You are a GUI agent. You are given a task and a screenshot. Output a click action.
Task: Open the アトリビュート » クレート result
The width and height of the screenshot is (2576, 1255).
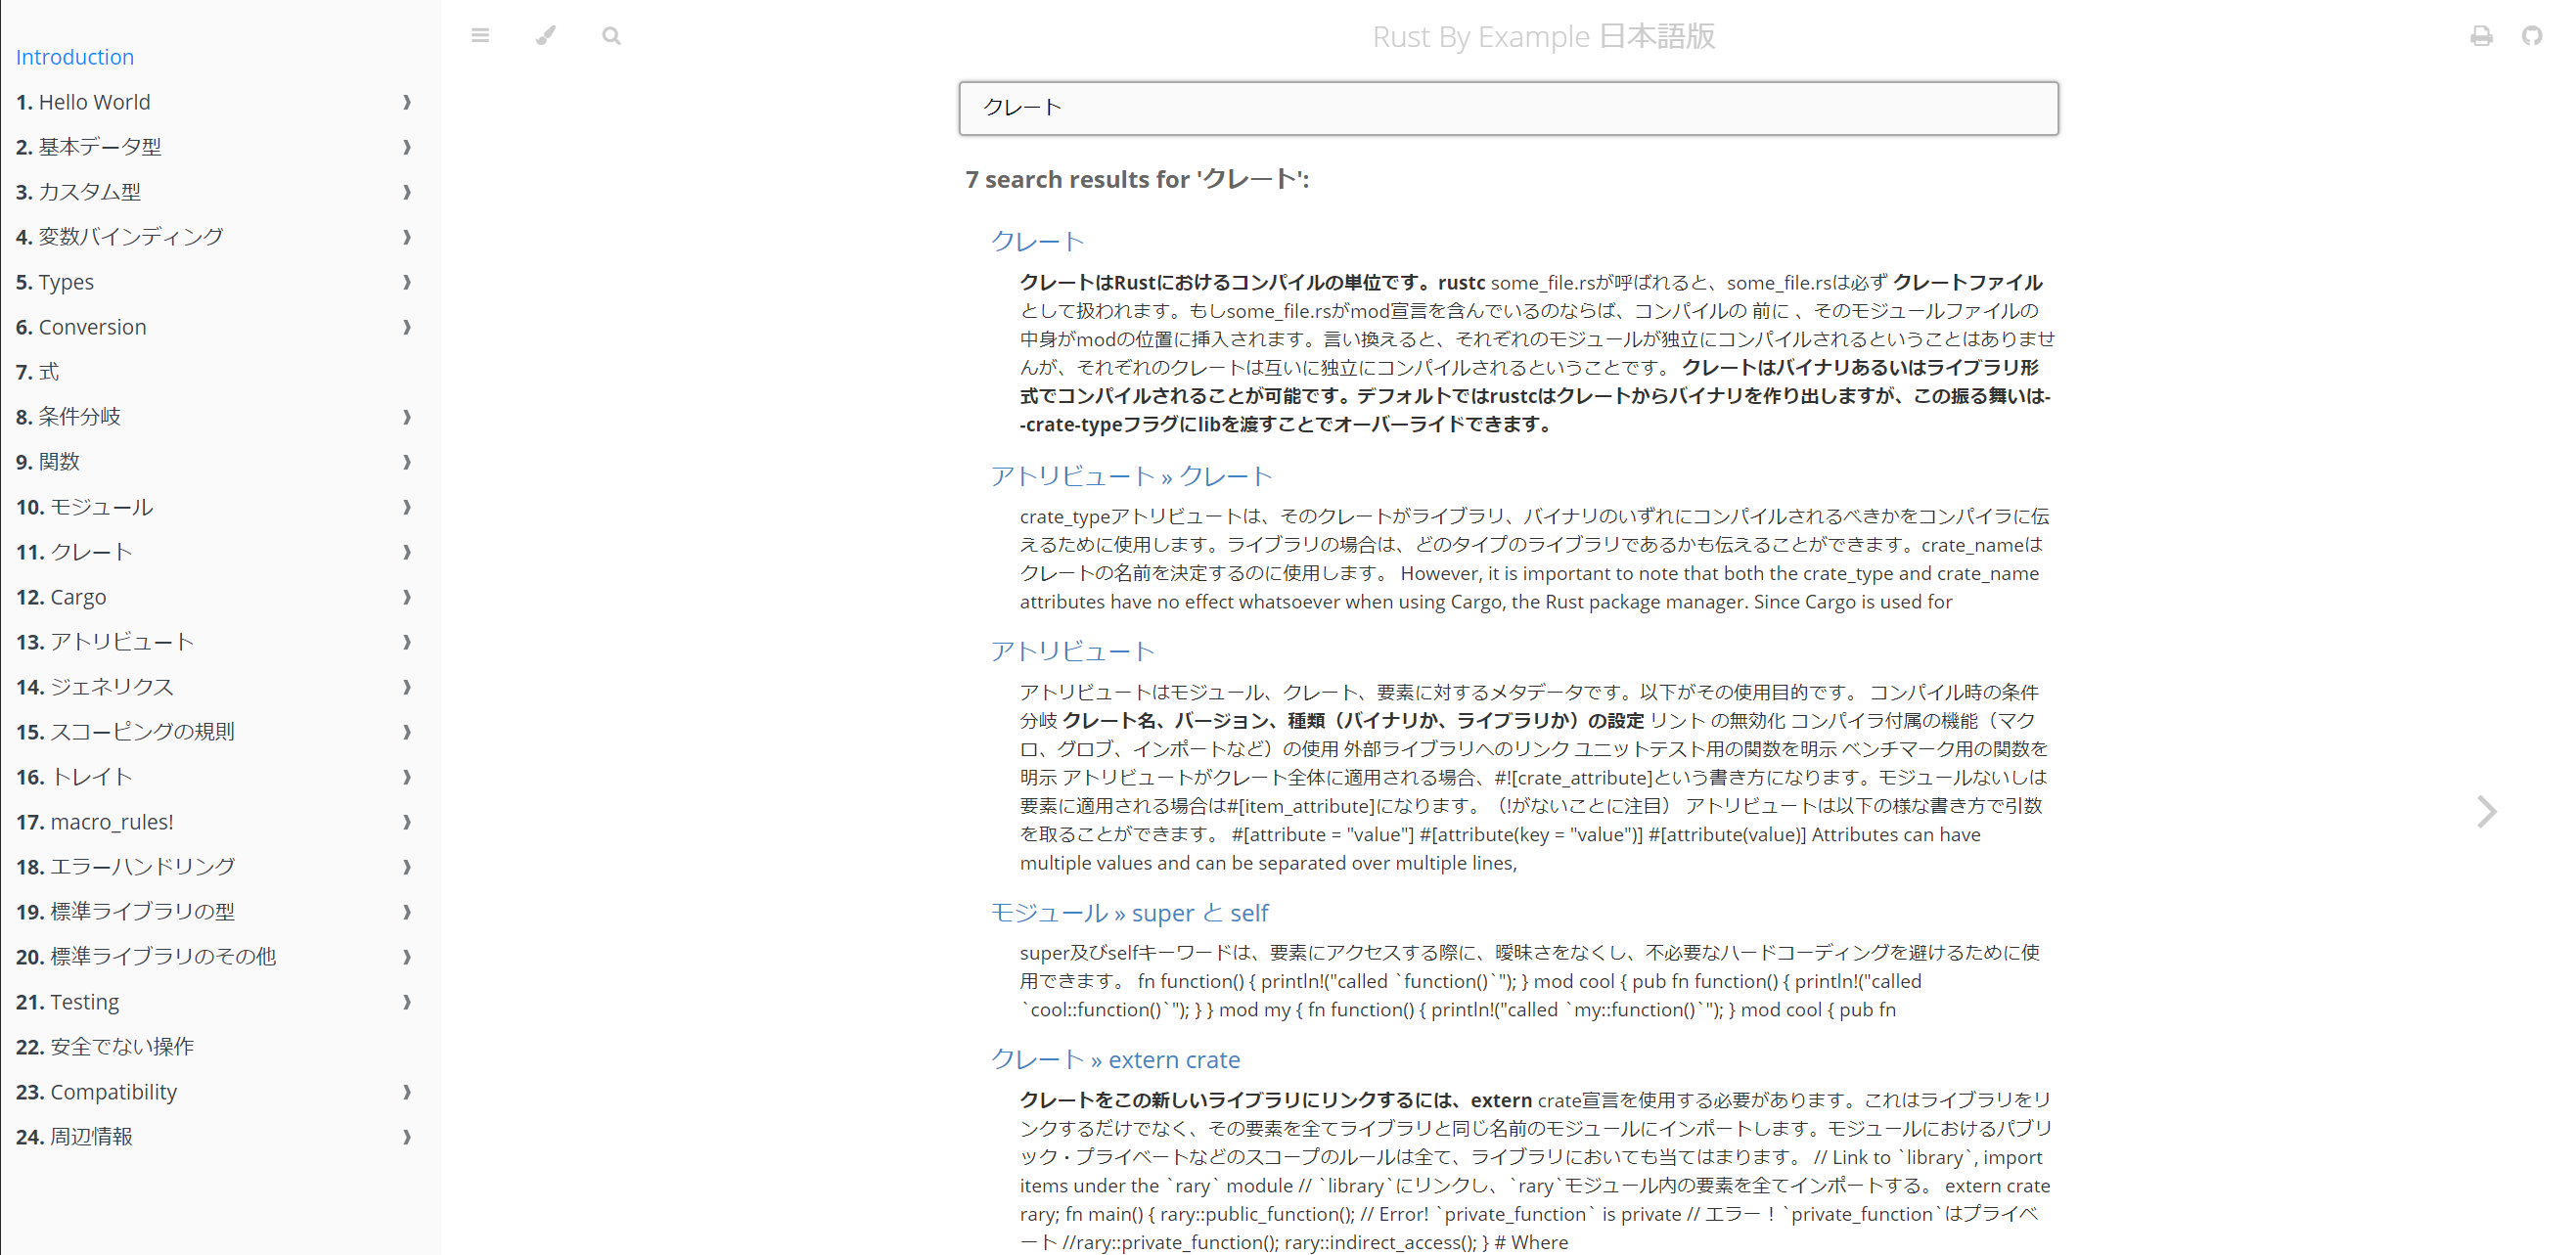[x=1131, y=475]
